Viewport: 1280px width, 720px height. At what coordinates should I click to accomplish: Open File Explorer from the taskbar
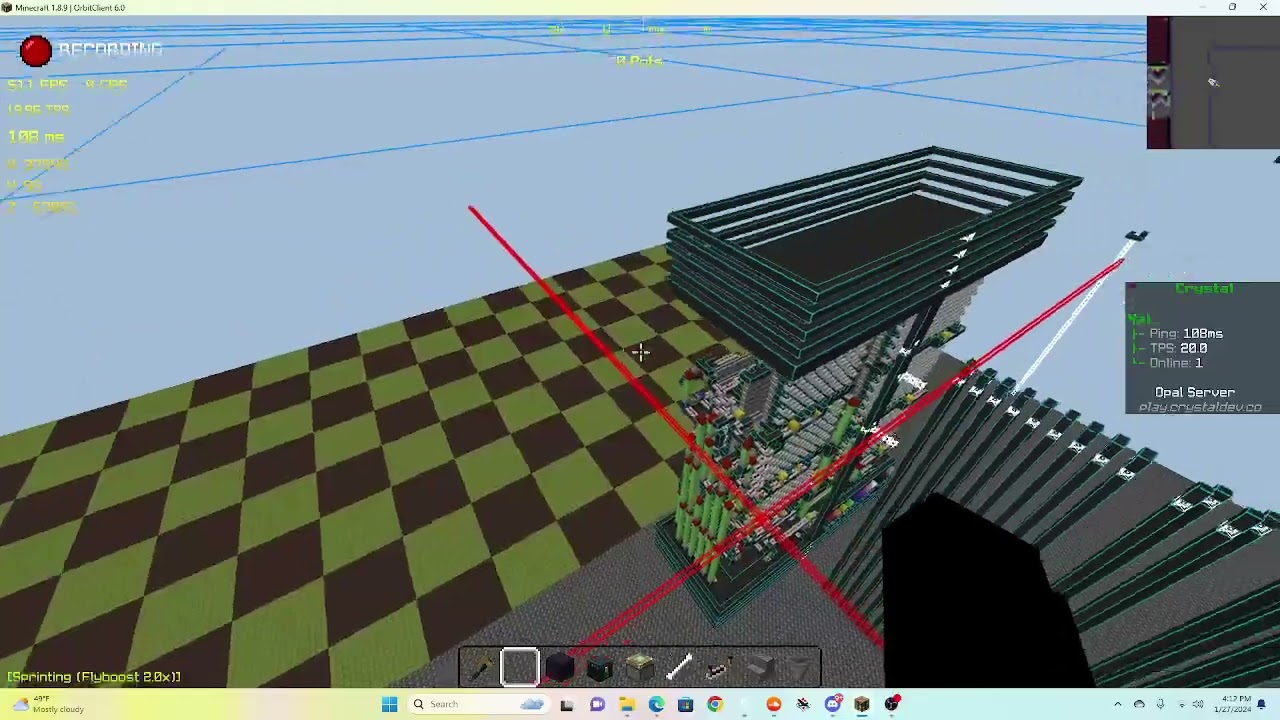[626, 704]
